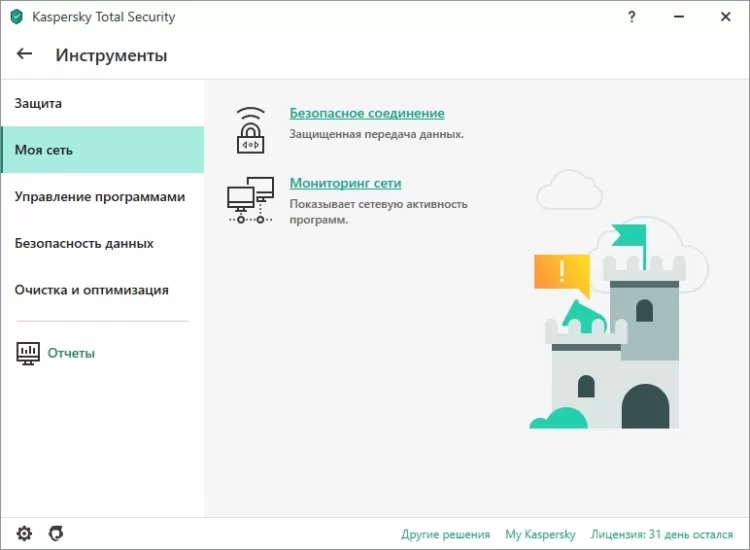The width and height of the screenshot is (750, 550).
Task: Click the Kaspersky Total Security title text
Action: coord(104,17)
